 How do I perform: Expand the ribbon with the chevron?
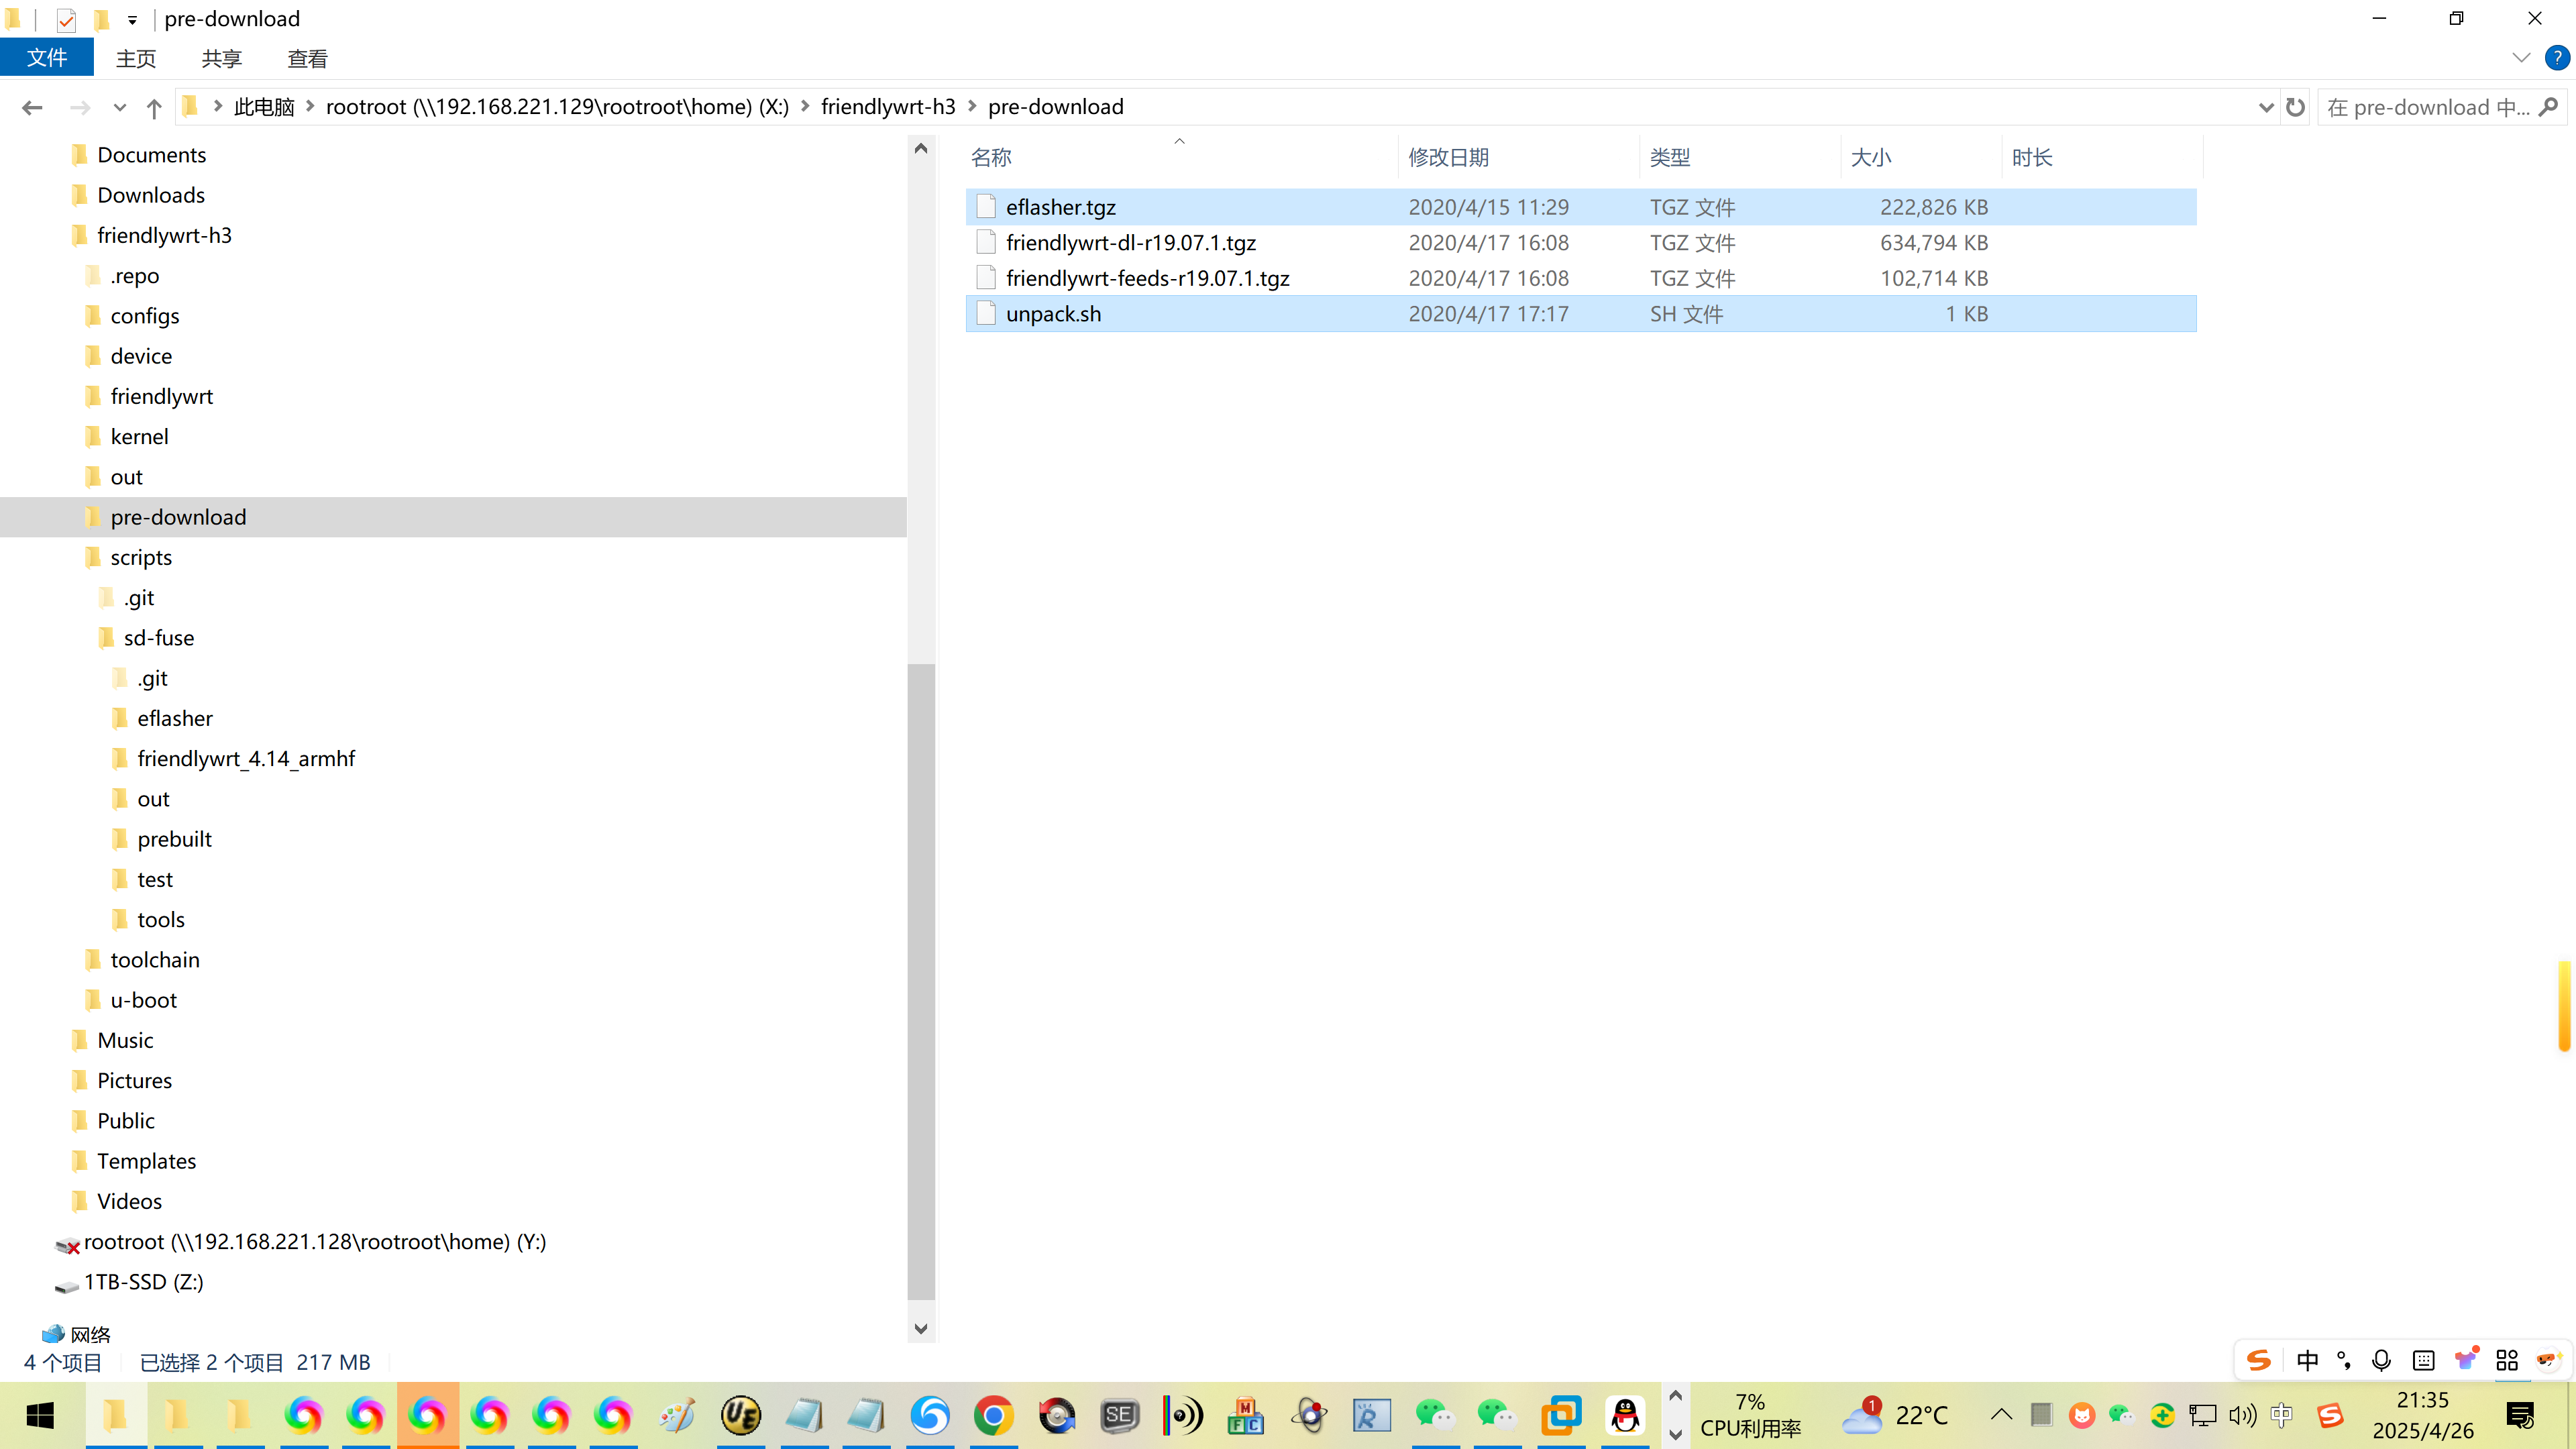[x=2520, y=58]
